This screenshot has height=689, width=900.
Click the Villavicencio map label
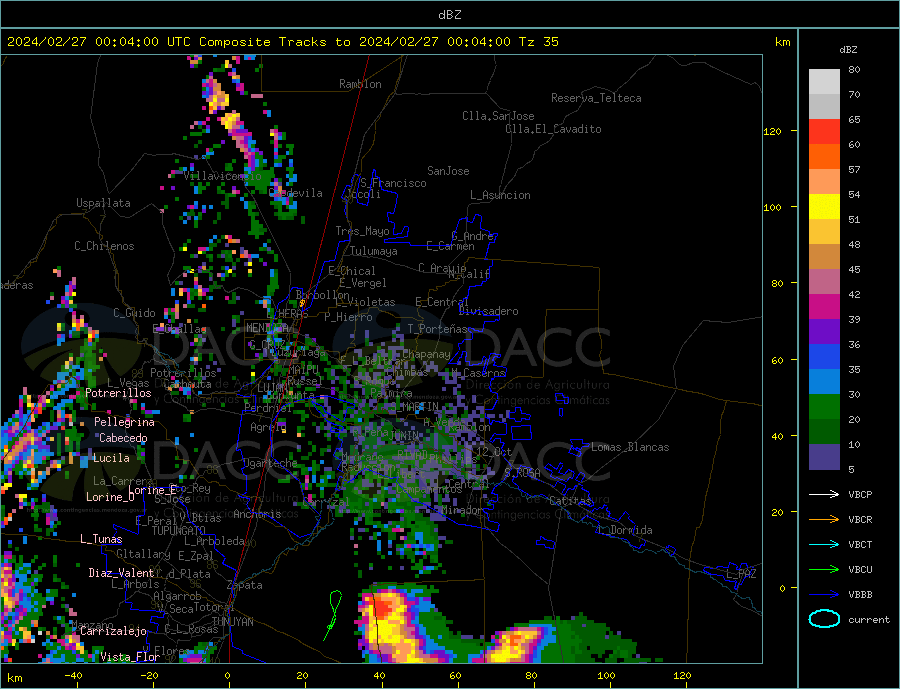pyautogui.click(x=222, y=176)
